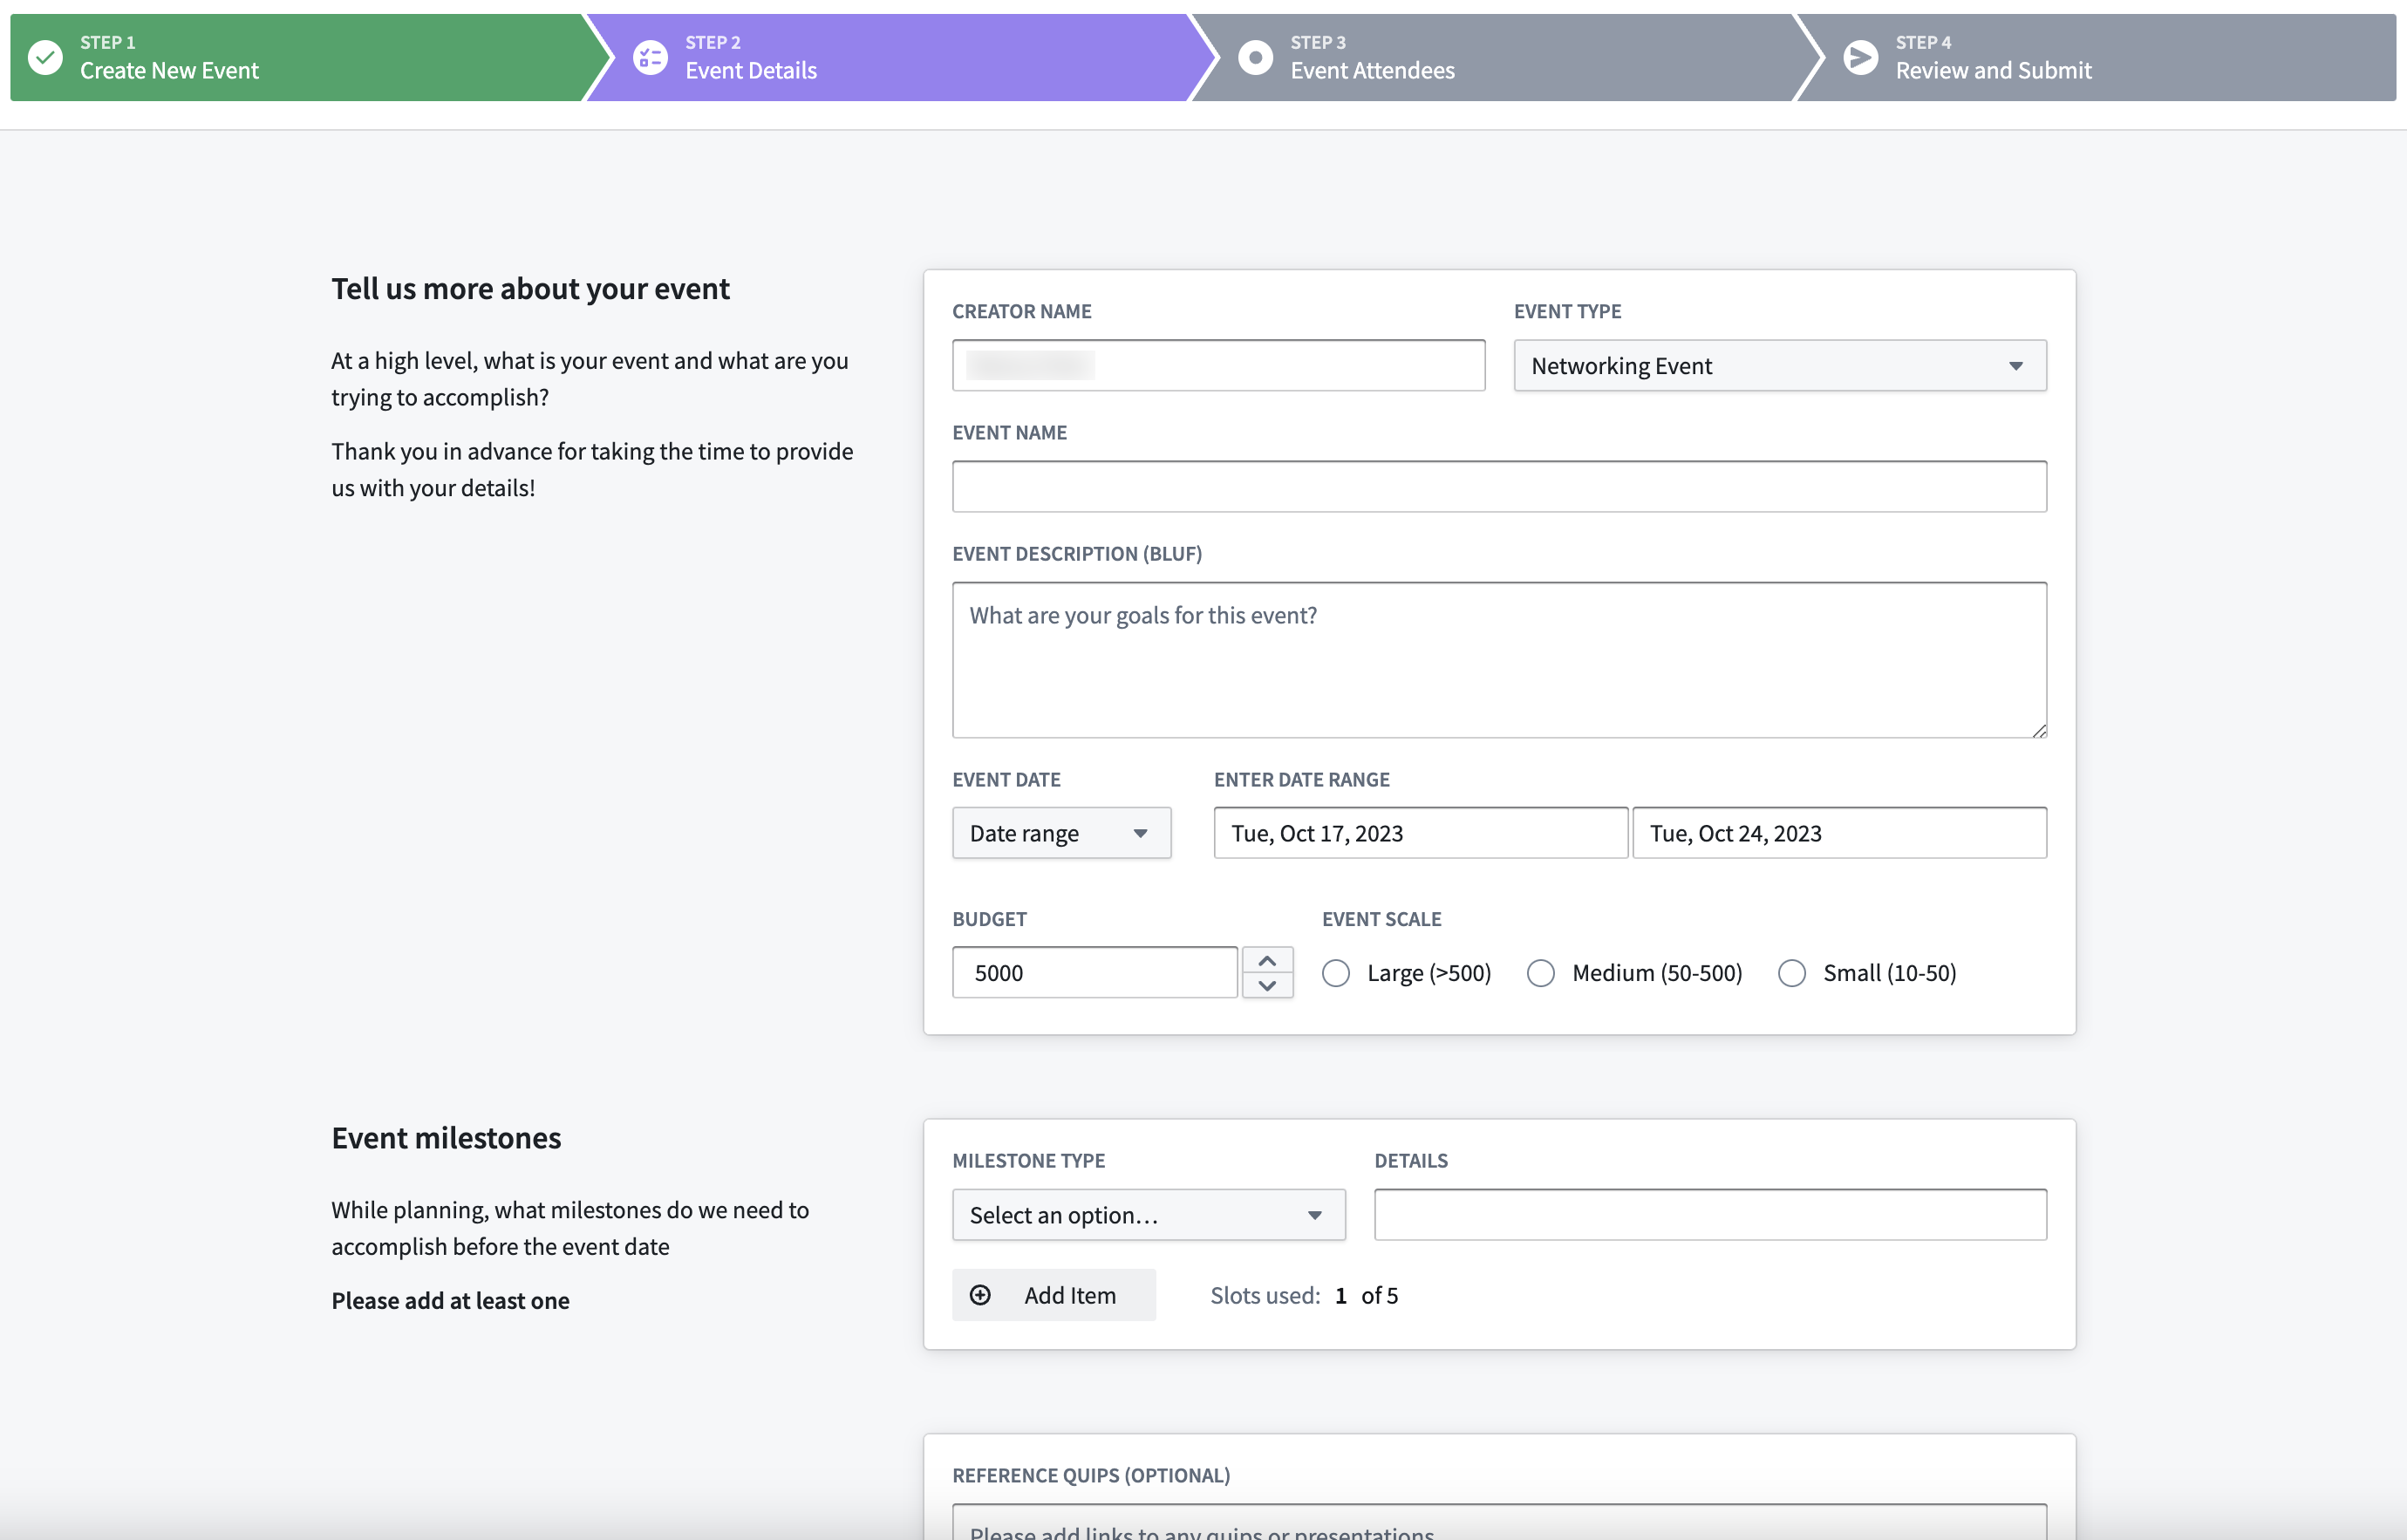Focus the milestone Details input
Screen dimensions: 2407x1540
1710,1215
